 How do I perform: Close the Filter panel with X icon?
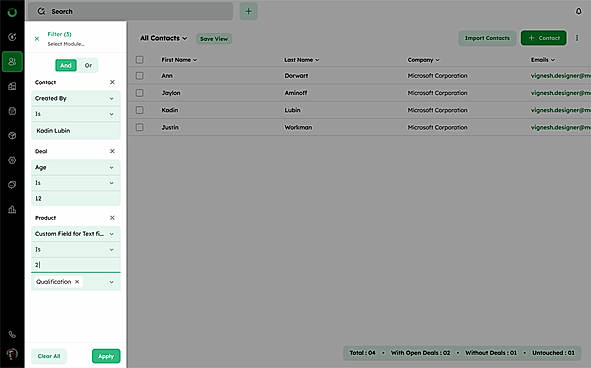pos(37,38)
